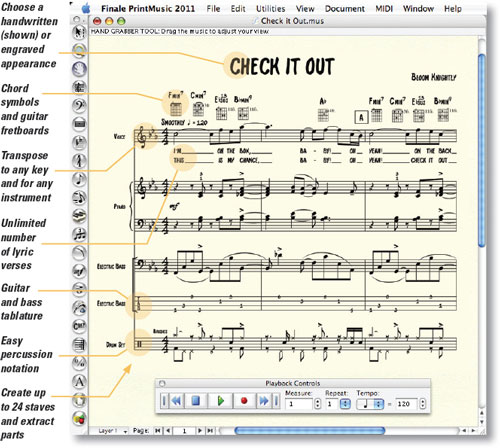Rewind playback to the beginning
The height and width of the screenshot is (448, 500).
tap(164, 400)
